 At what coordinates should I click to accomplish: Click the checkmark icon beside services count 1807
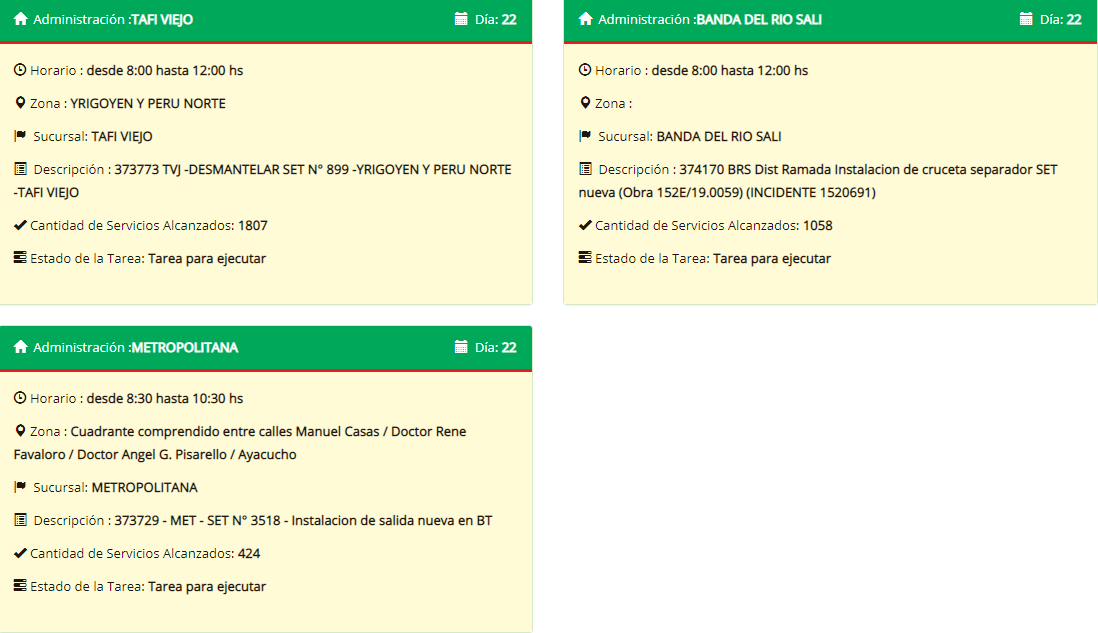click(x=20, y=225)
